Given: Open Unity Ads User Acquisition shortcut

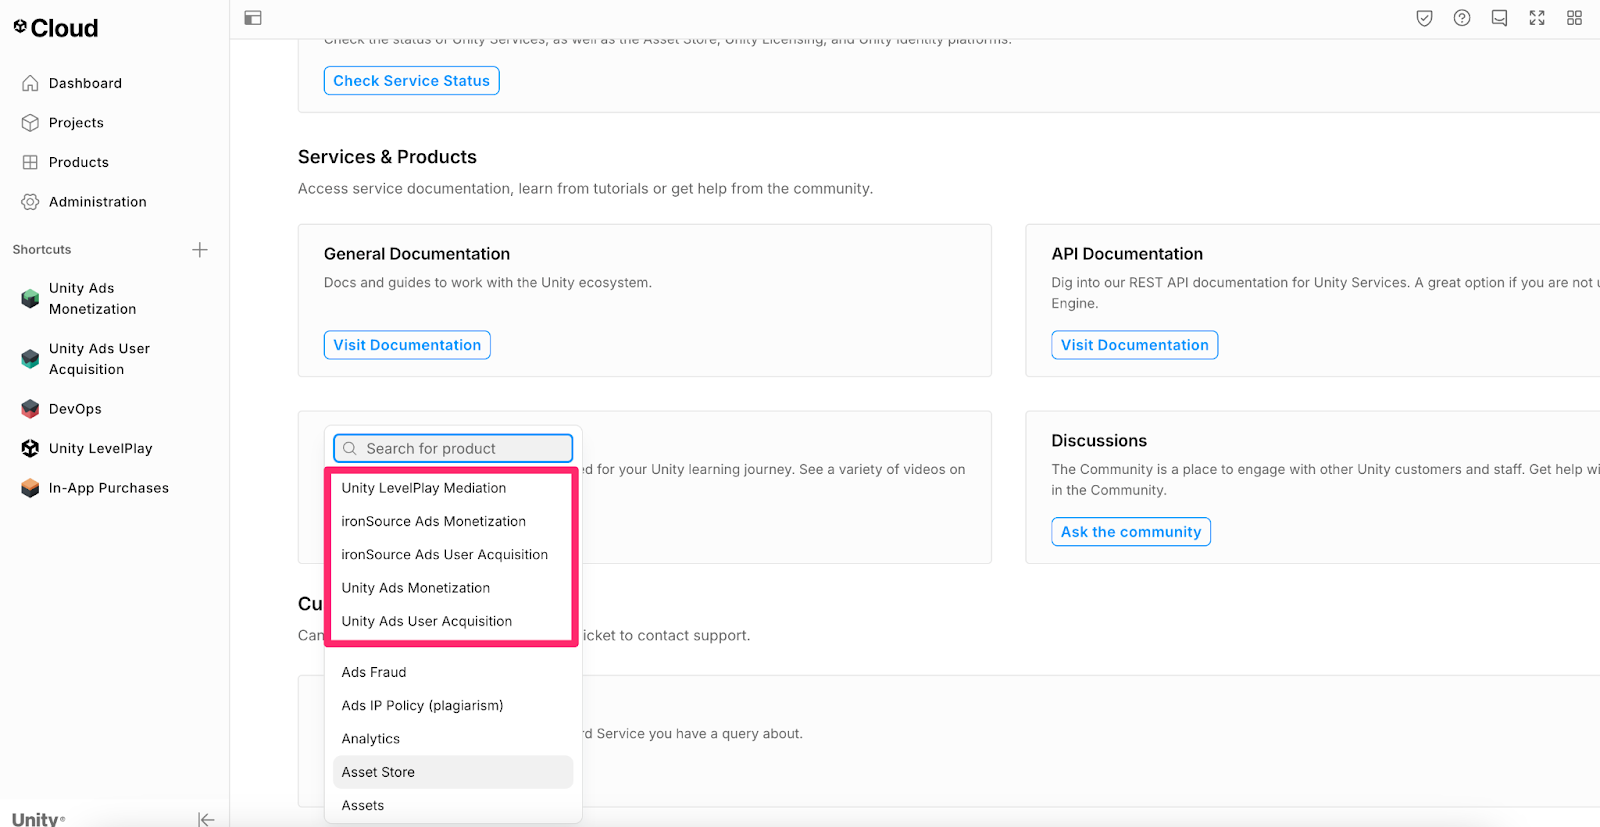Looking at the screenshot, I should click(x=99, y=359).
